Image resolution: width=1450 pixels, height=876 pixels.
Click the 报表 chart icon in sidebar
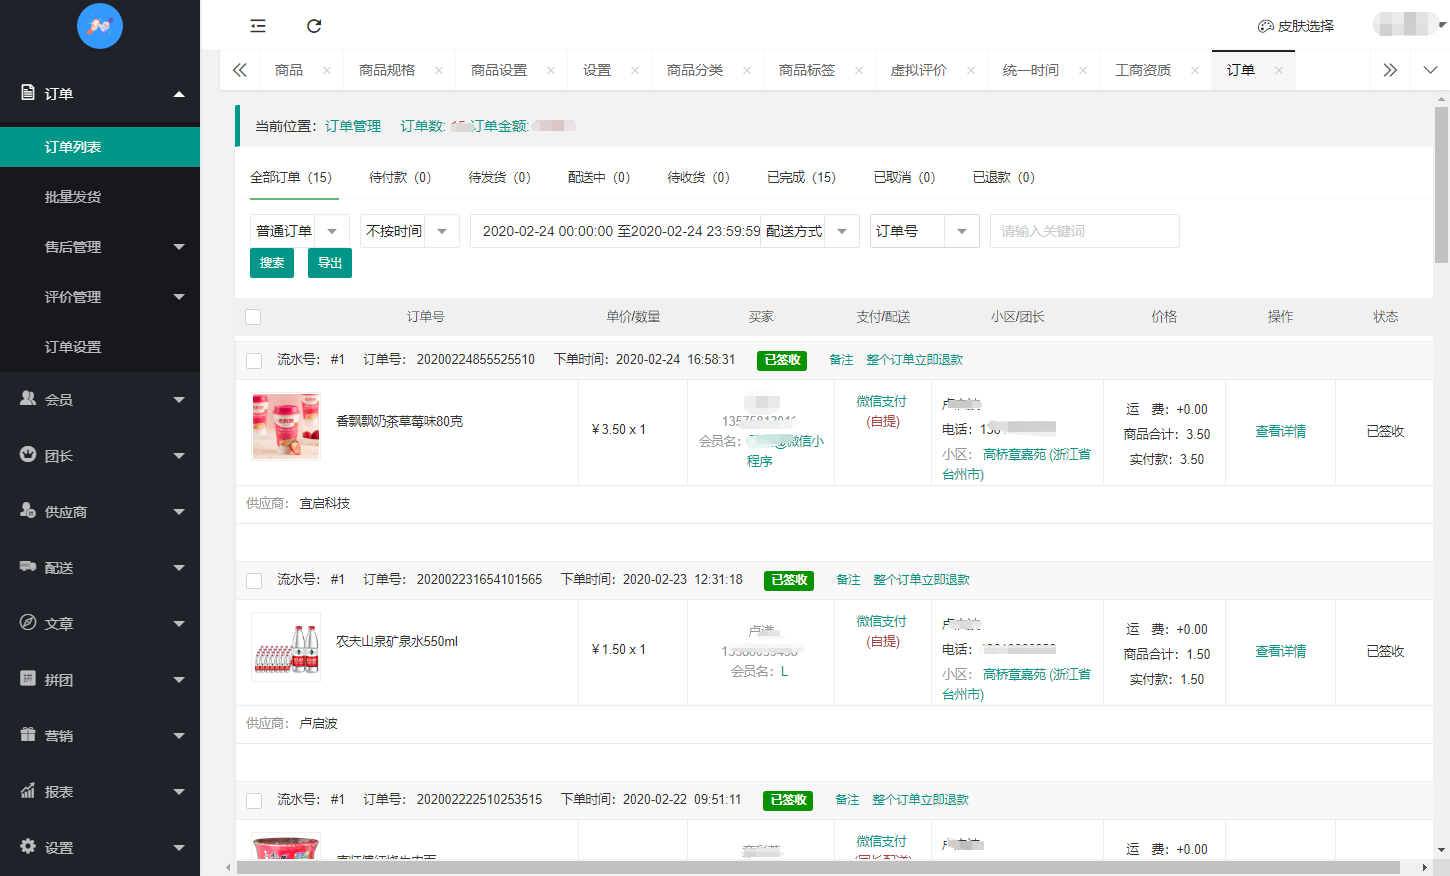(x=28, y=790)
